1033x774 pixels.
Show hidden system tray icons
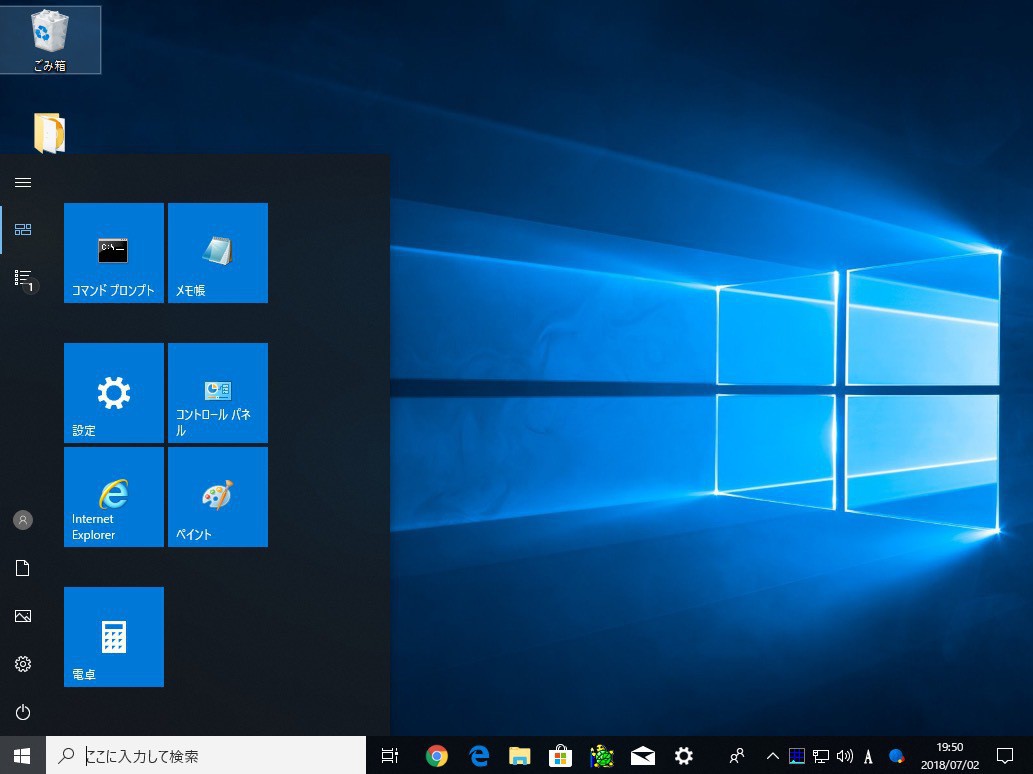772,756
